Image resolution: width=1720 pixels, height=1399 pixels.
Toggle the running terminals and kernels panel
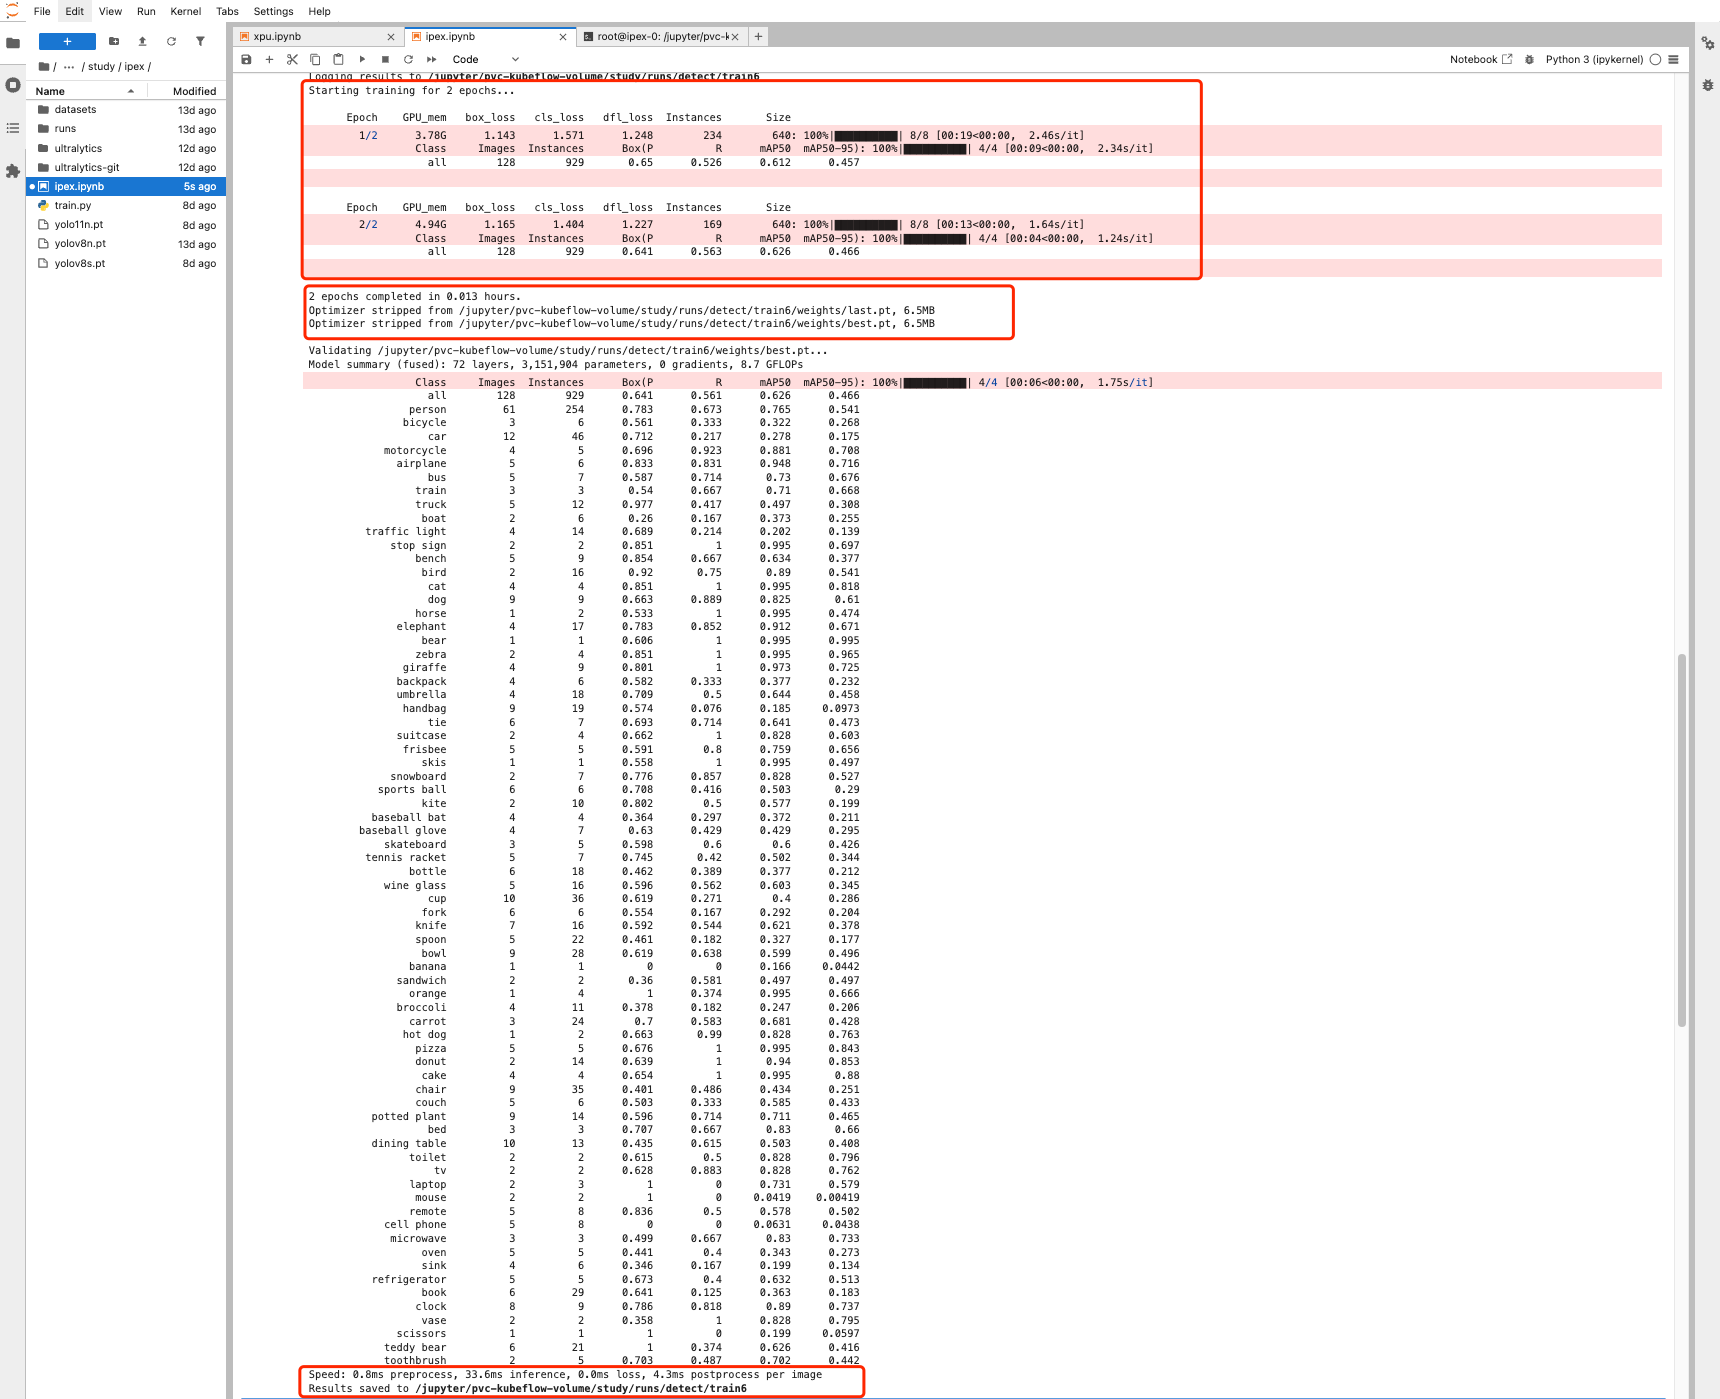[13, 85]
